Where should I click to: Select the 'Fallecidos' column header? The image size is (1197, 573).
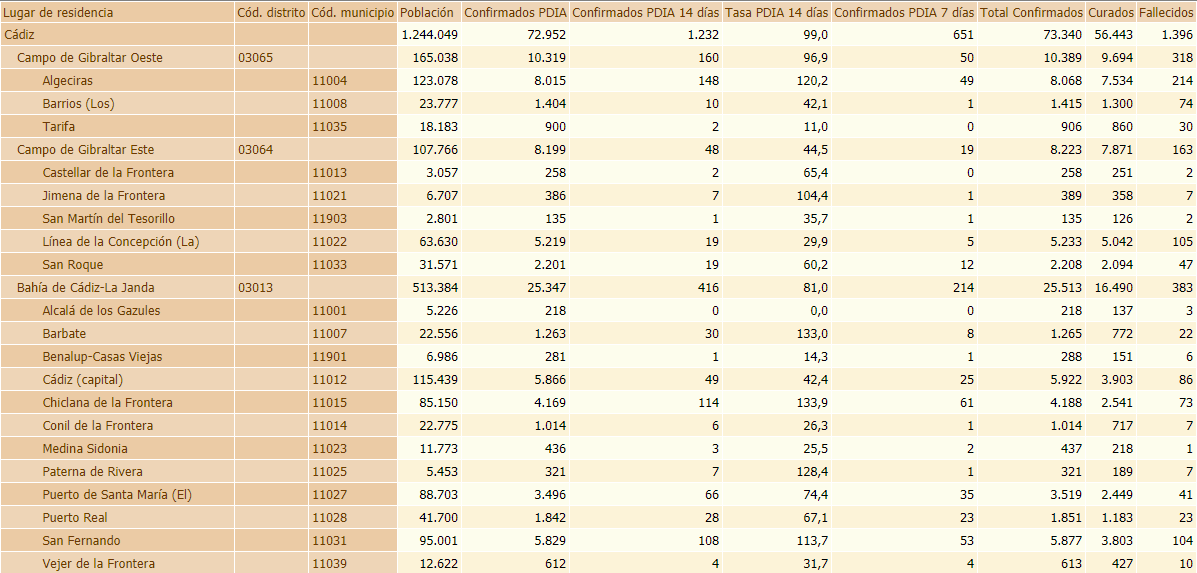point(1166,13)
